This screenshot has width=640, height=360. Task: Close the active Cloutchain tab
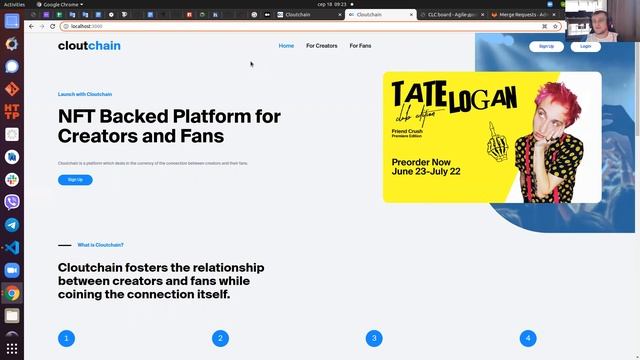tap(411, 15)
